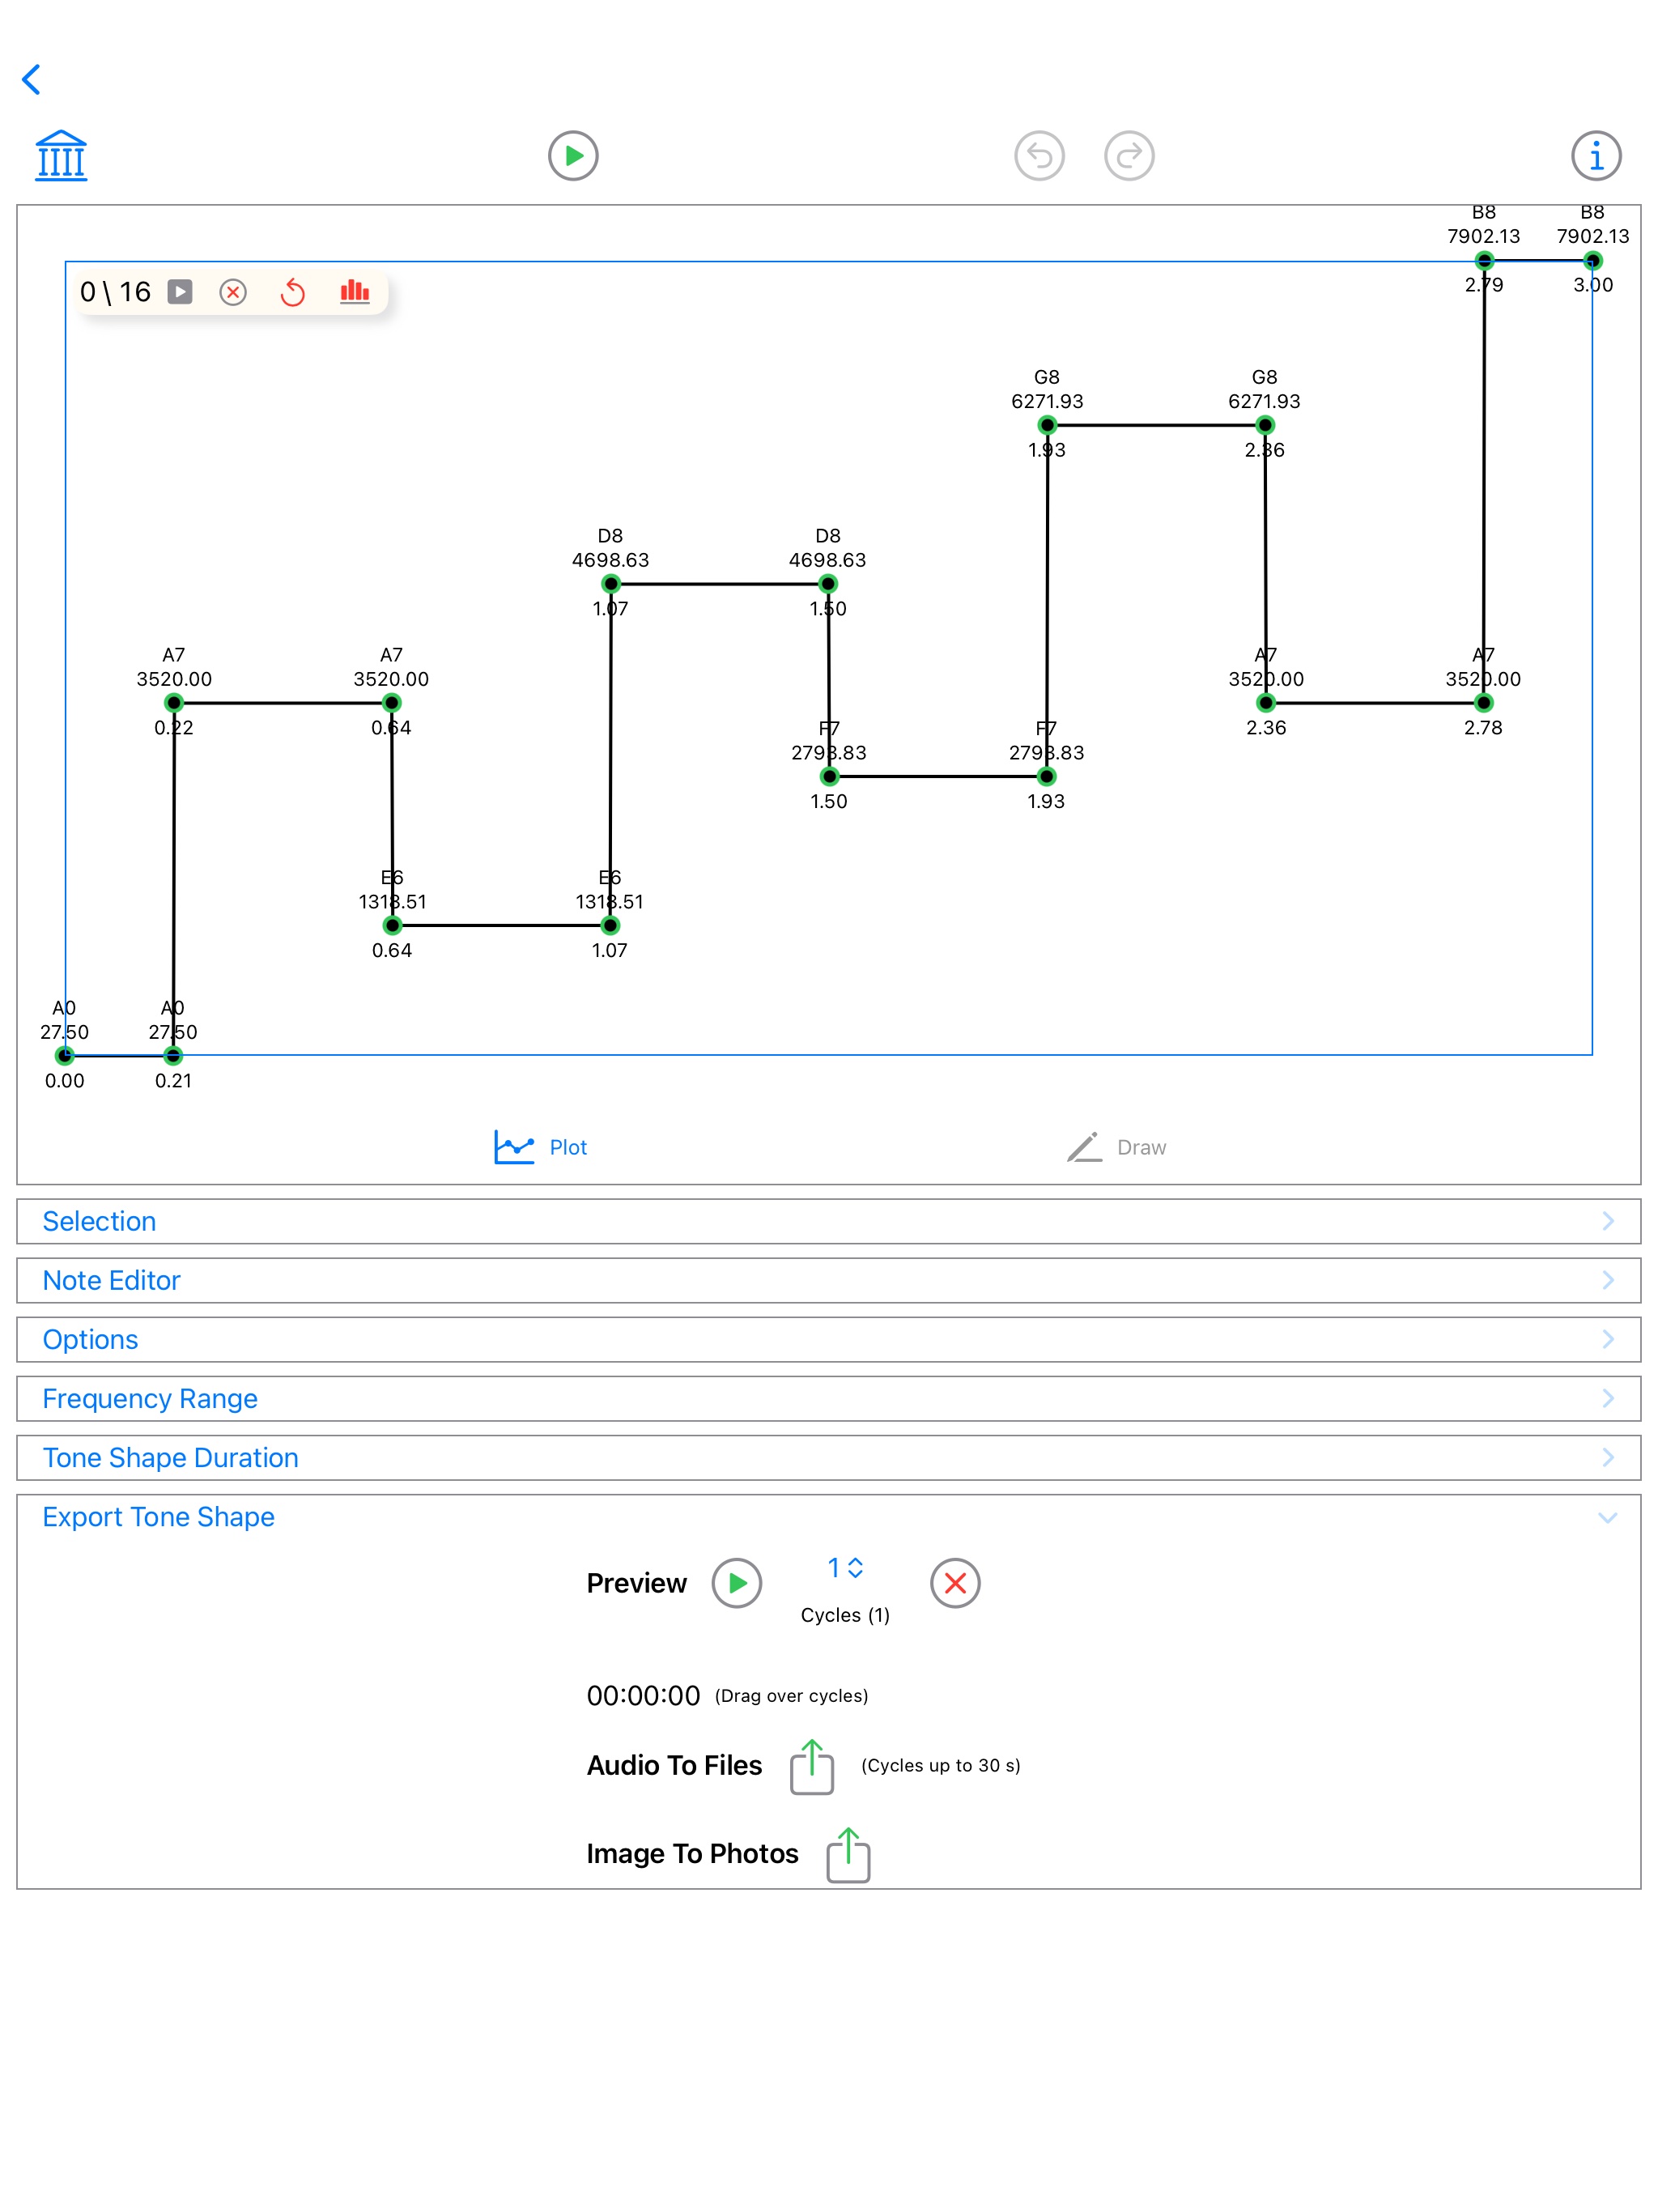Open the Note Editor section
Viewport: 1658px width, 2212px height.
[x=828, y=1280]
